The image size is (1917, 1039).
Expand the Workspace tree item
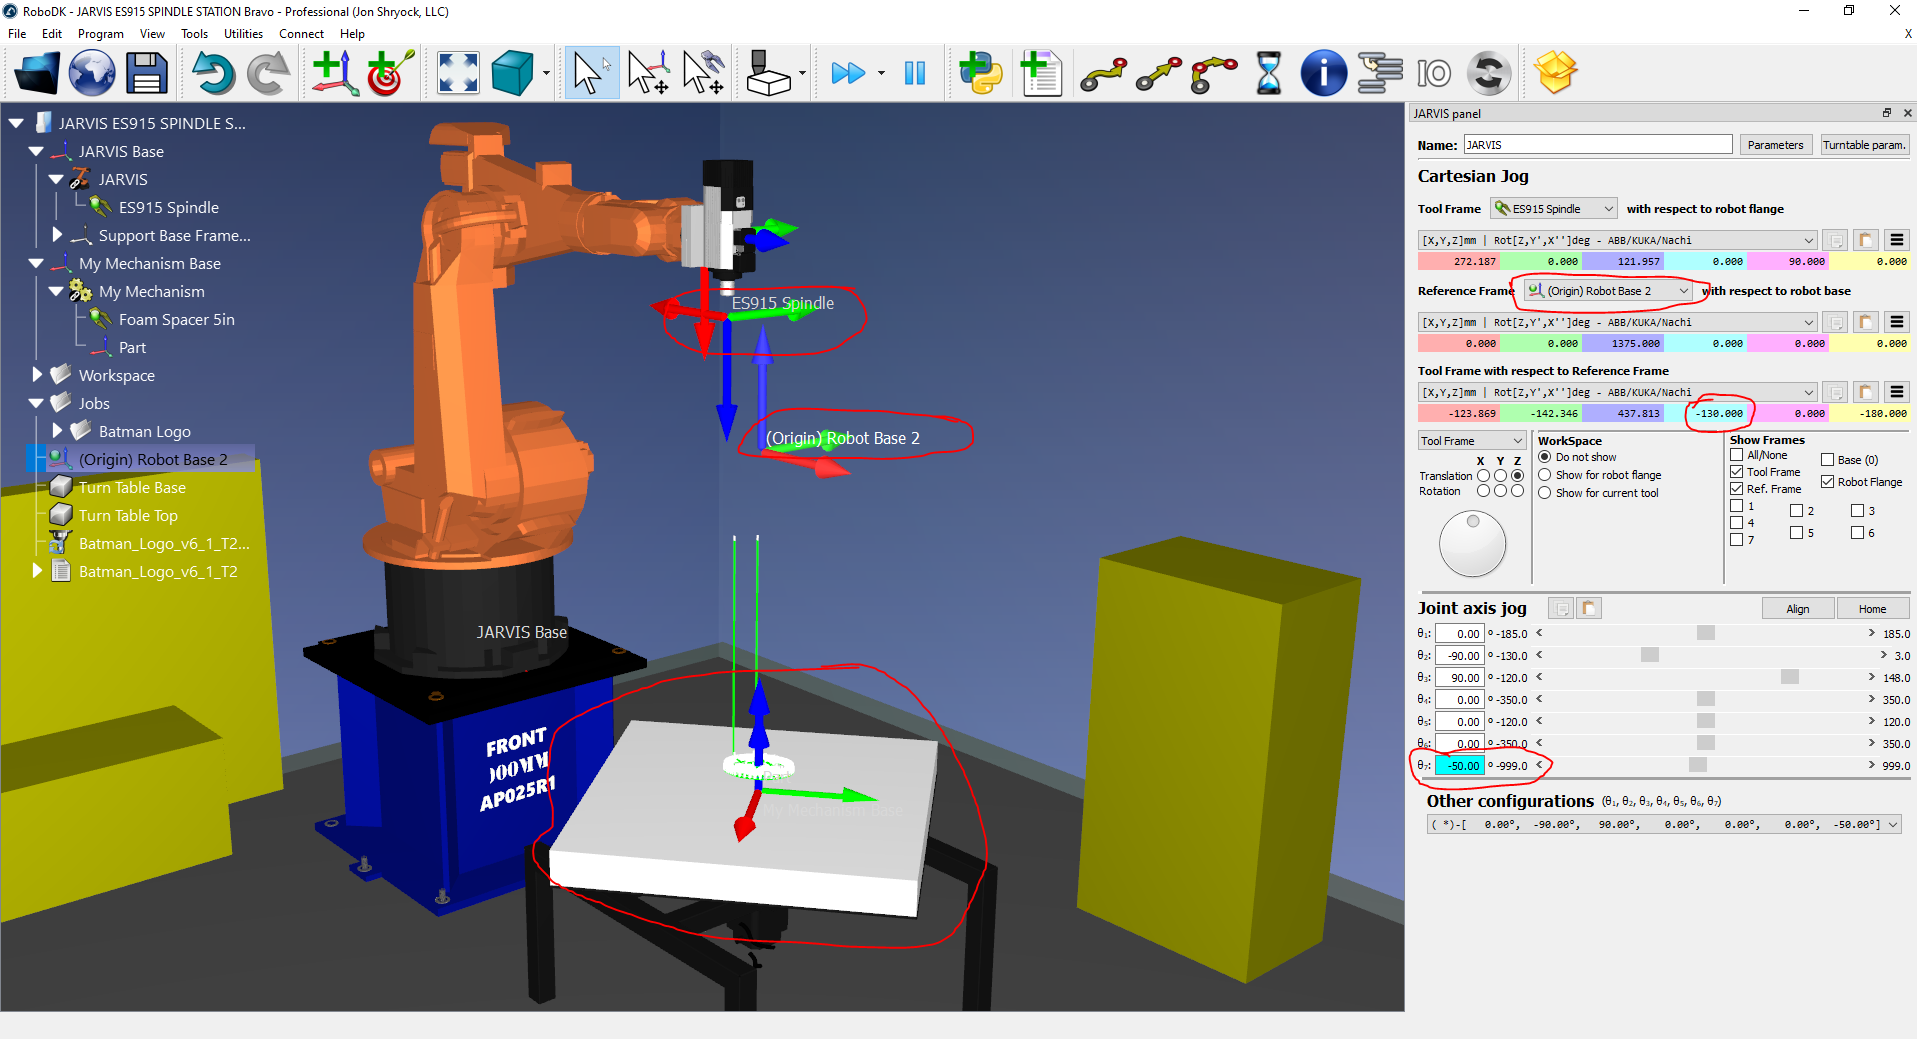tap(37, 375)
